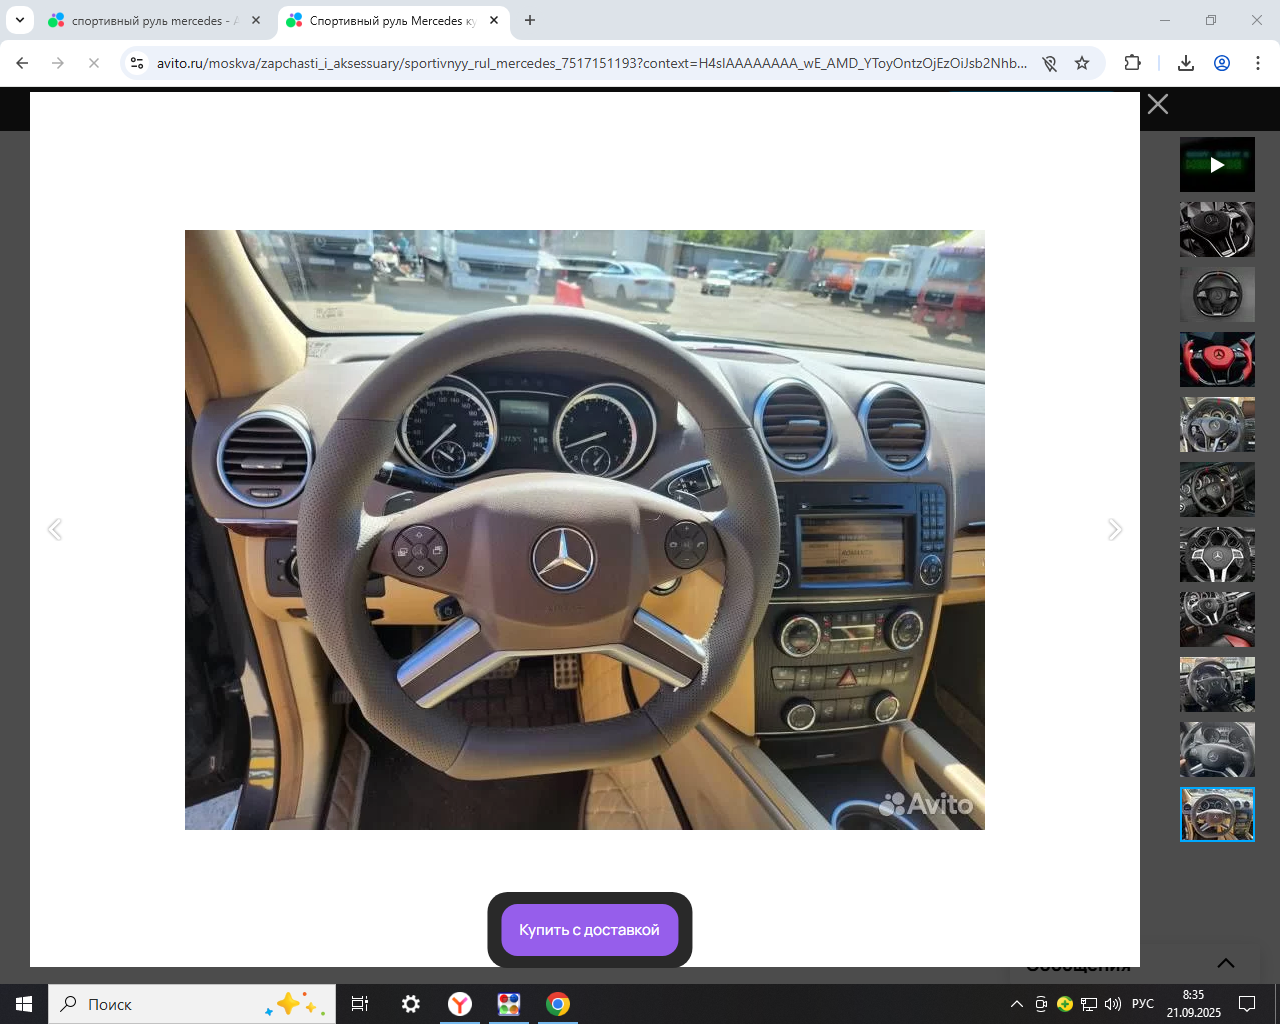Close the 'Спортивный руль Mercedes' listing tab

click(494, 20)
